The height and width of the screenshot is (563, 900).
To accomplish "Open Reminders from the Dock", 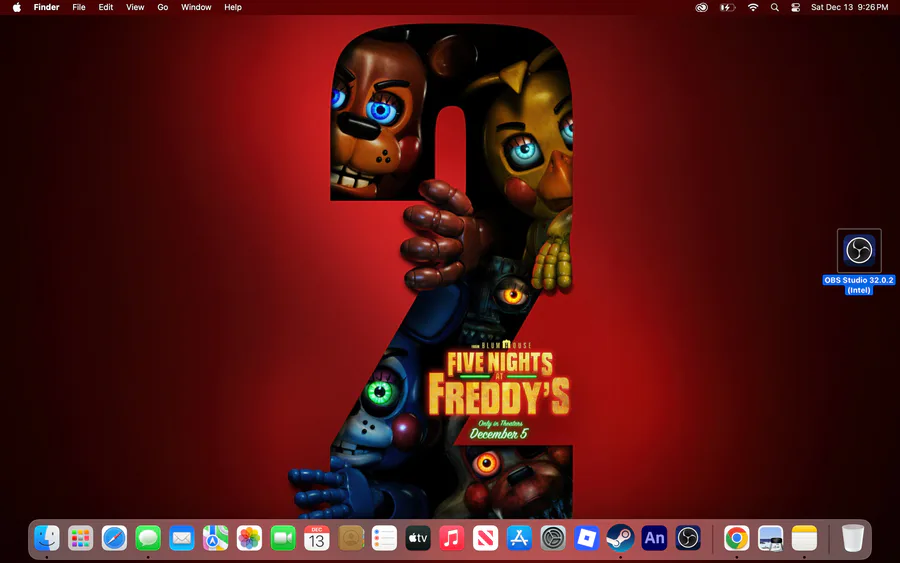I will click(384, 538).
